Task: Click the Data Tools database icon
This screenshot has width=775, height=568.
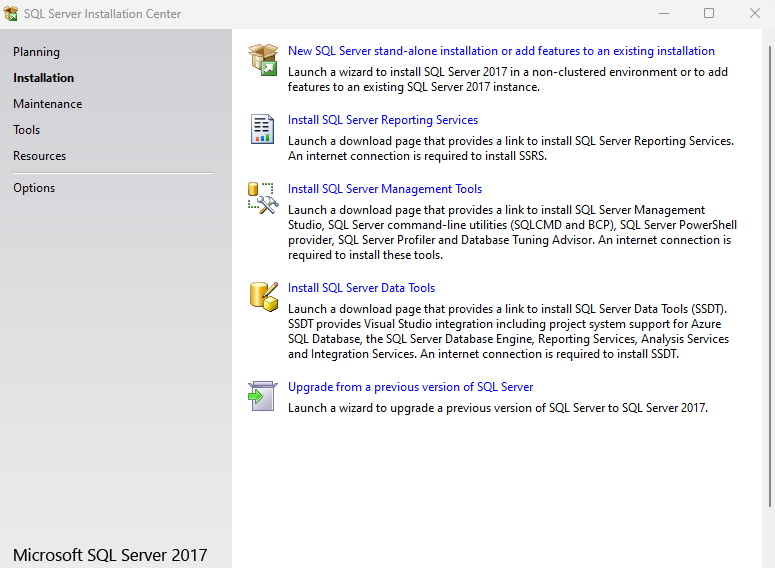Action: pos(263,297)
